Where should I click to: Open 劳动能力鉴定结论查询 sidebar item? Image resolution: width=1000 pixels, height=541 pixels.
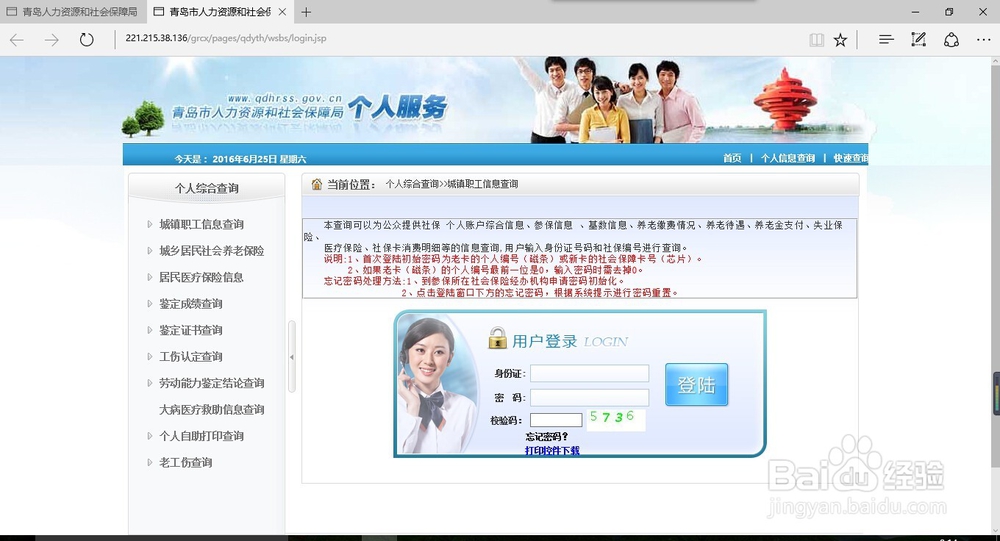coord(212,383)
